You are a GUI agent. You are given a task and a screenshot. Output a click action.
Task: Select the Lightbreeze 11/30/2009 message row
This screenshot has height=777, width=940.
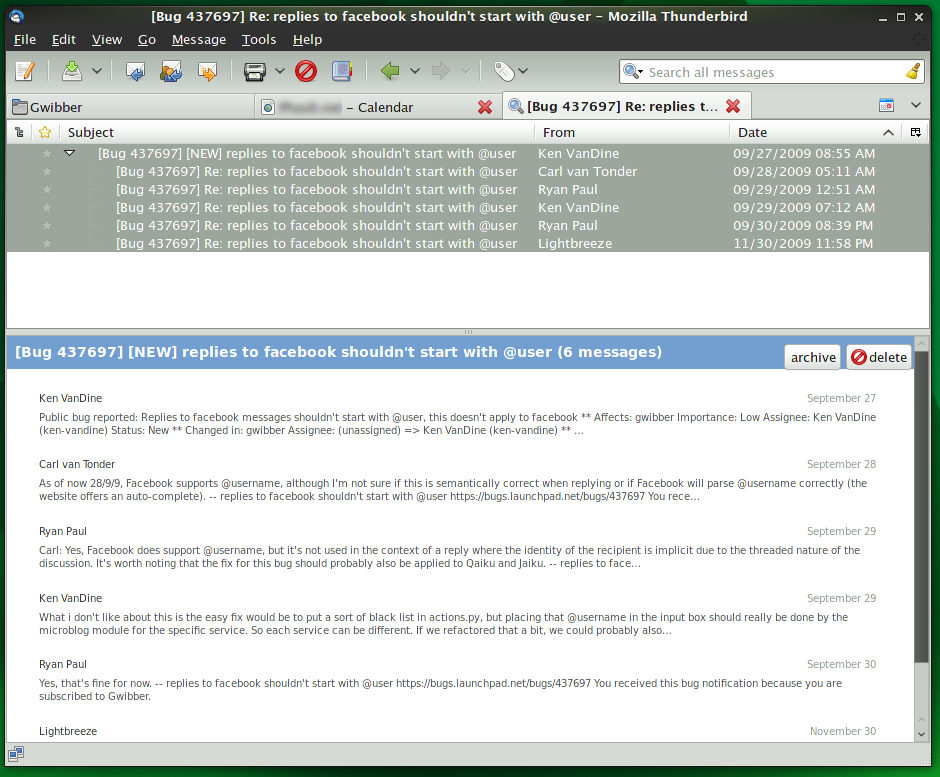468,243
